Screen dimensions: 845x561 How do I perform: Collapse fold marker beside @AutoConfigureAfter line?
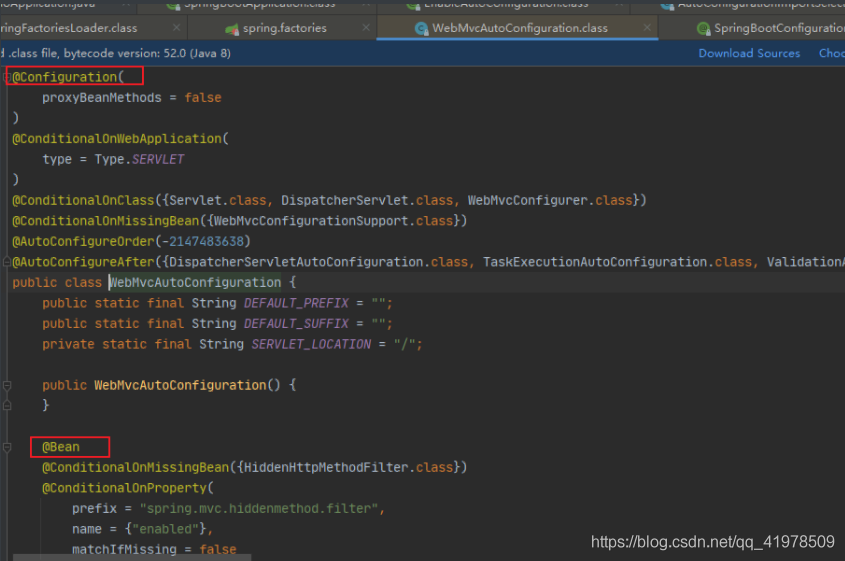7,262
